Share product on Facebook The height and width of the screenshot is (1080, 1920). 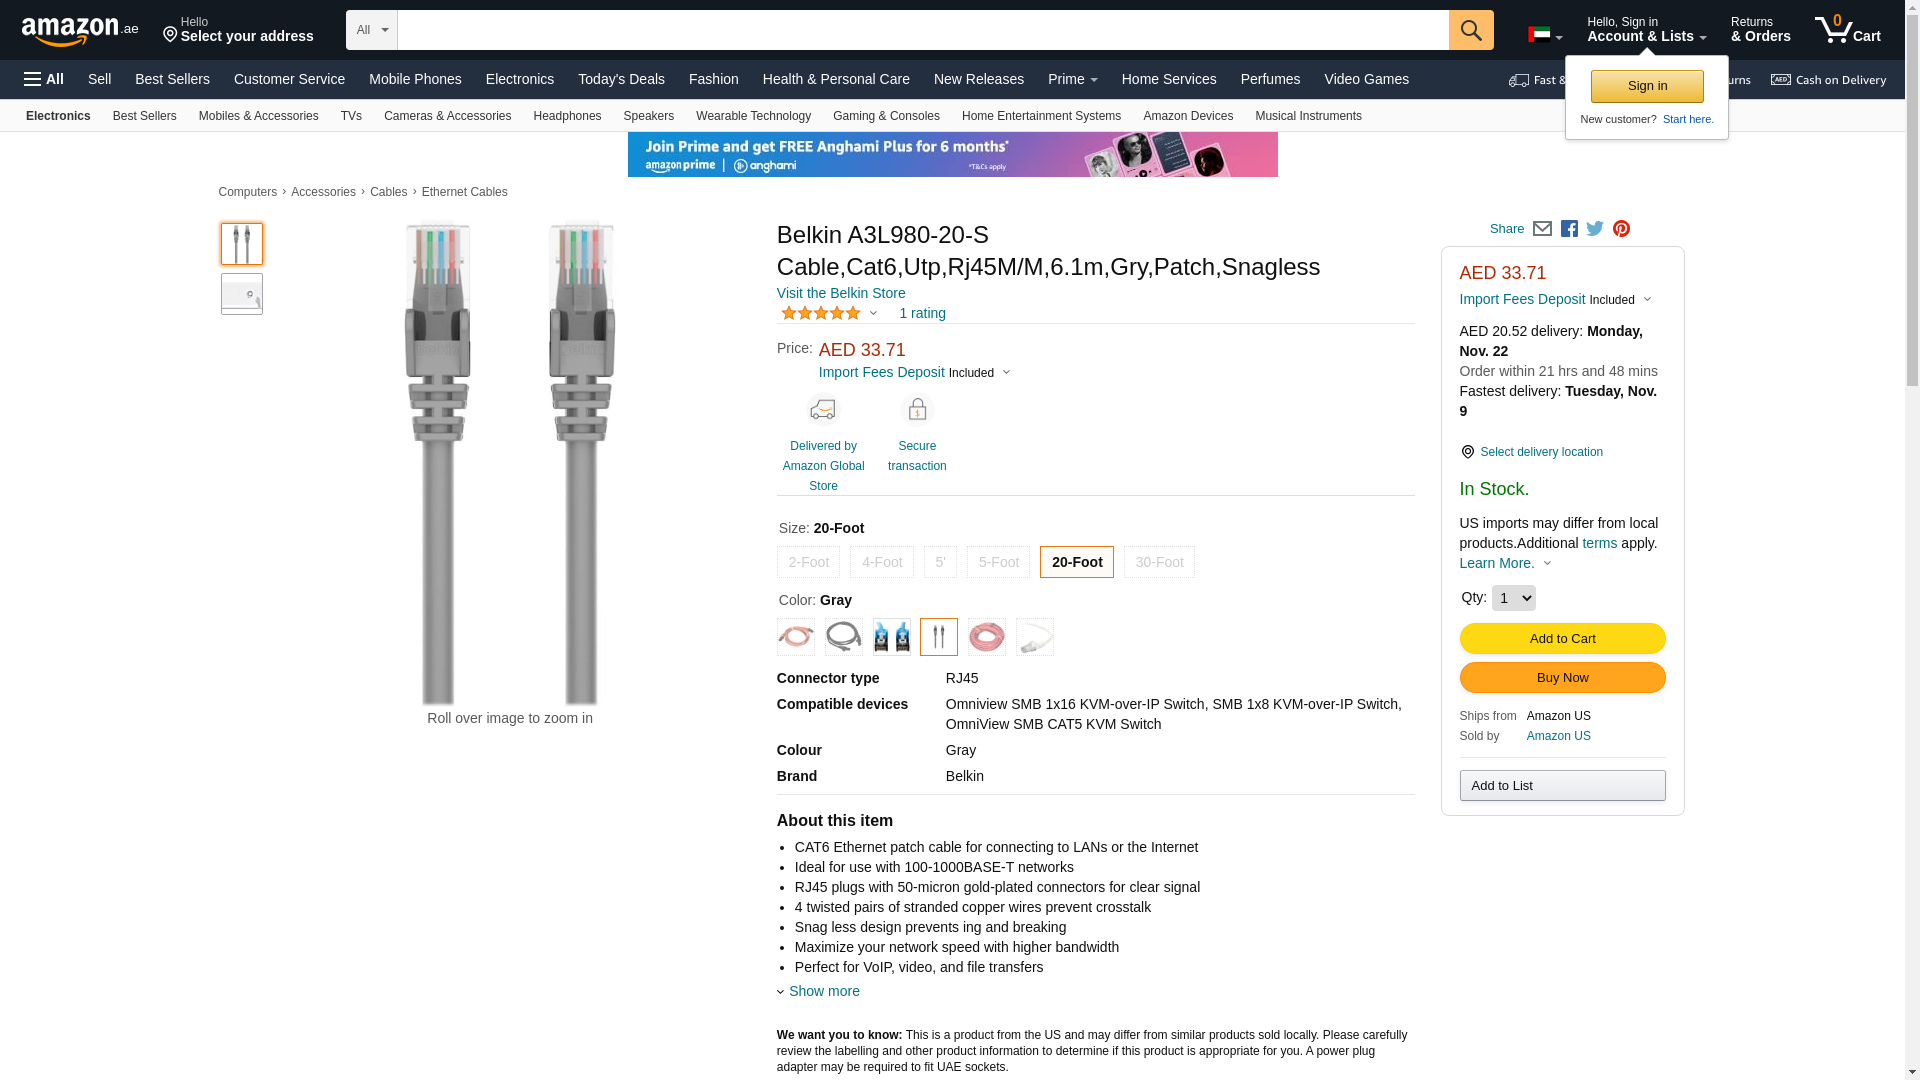pyautogui.click(x=1569, y=229)
